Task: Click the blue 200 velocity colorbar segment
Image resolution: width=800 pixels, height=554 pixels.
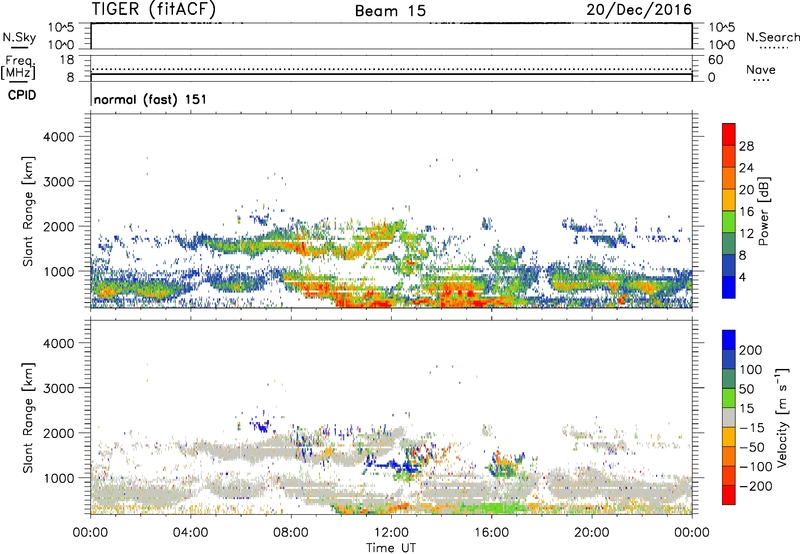Action: [729, 340]
